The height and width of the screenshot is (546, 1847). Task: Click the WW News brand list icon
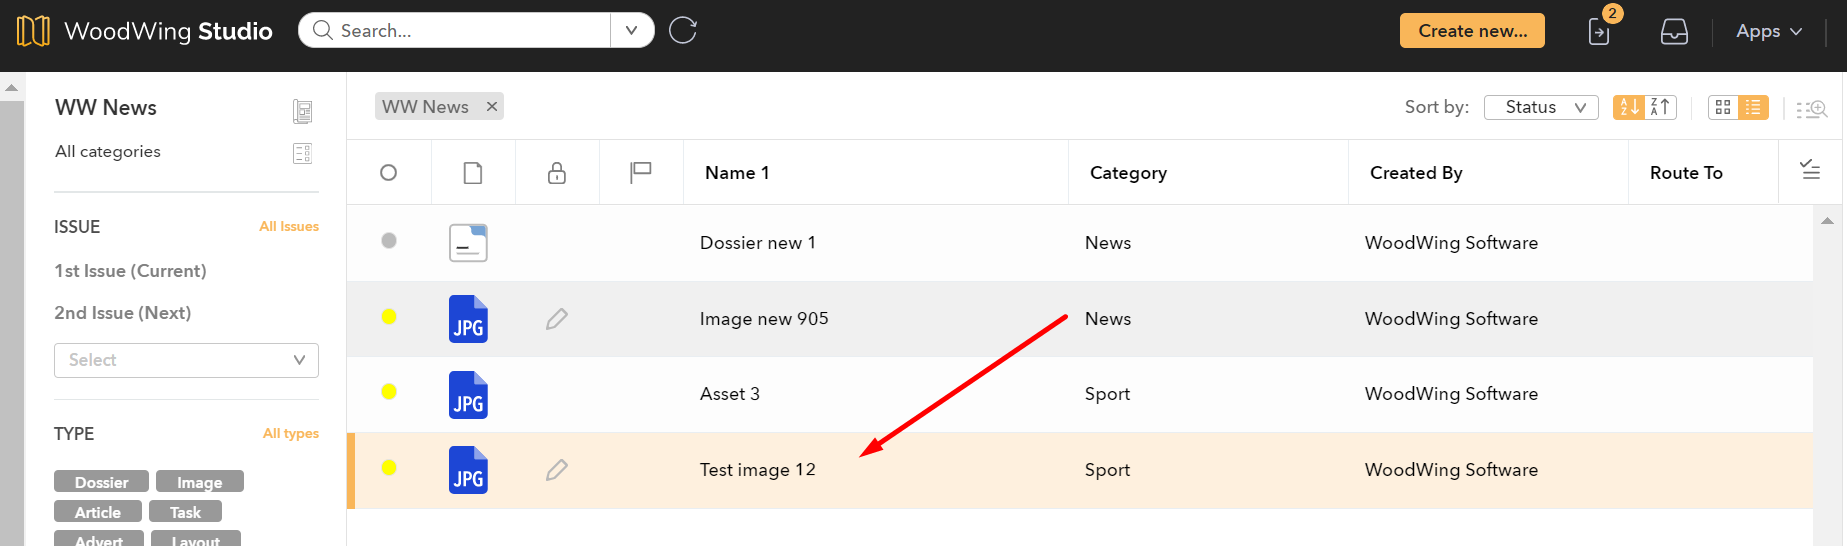tap(302, 111)
